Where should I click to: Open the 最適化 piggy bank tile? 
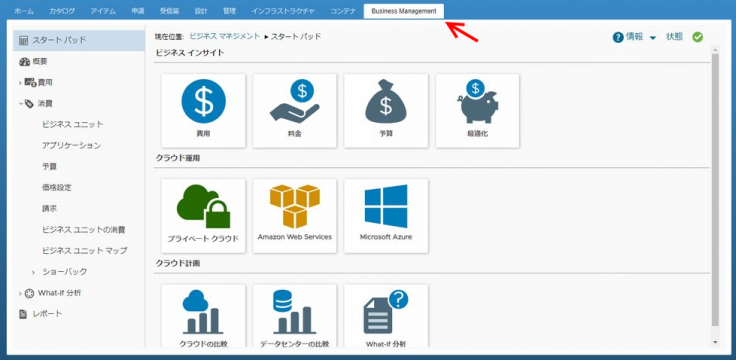click(x=477, y=111)
